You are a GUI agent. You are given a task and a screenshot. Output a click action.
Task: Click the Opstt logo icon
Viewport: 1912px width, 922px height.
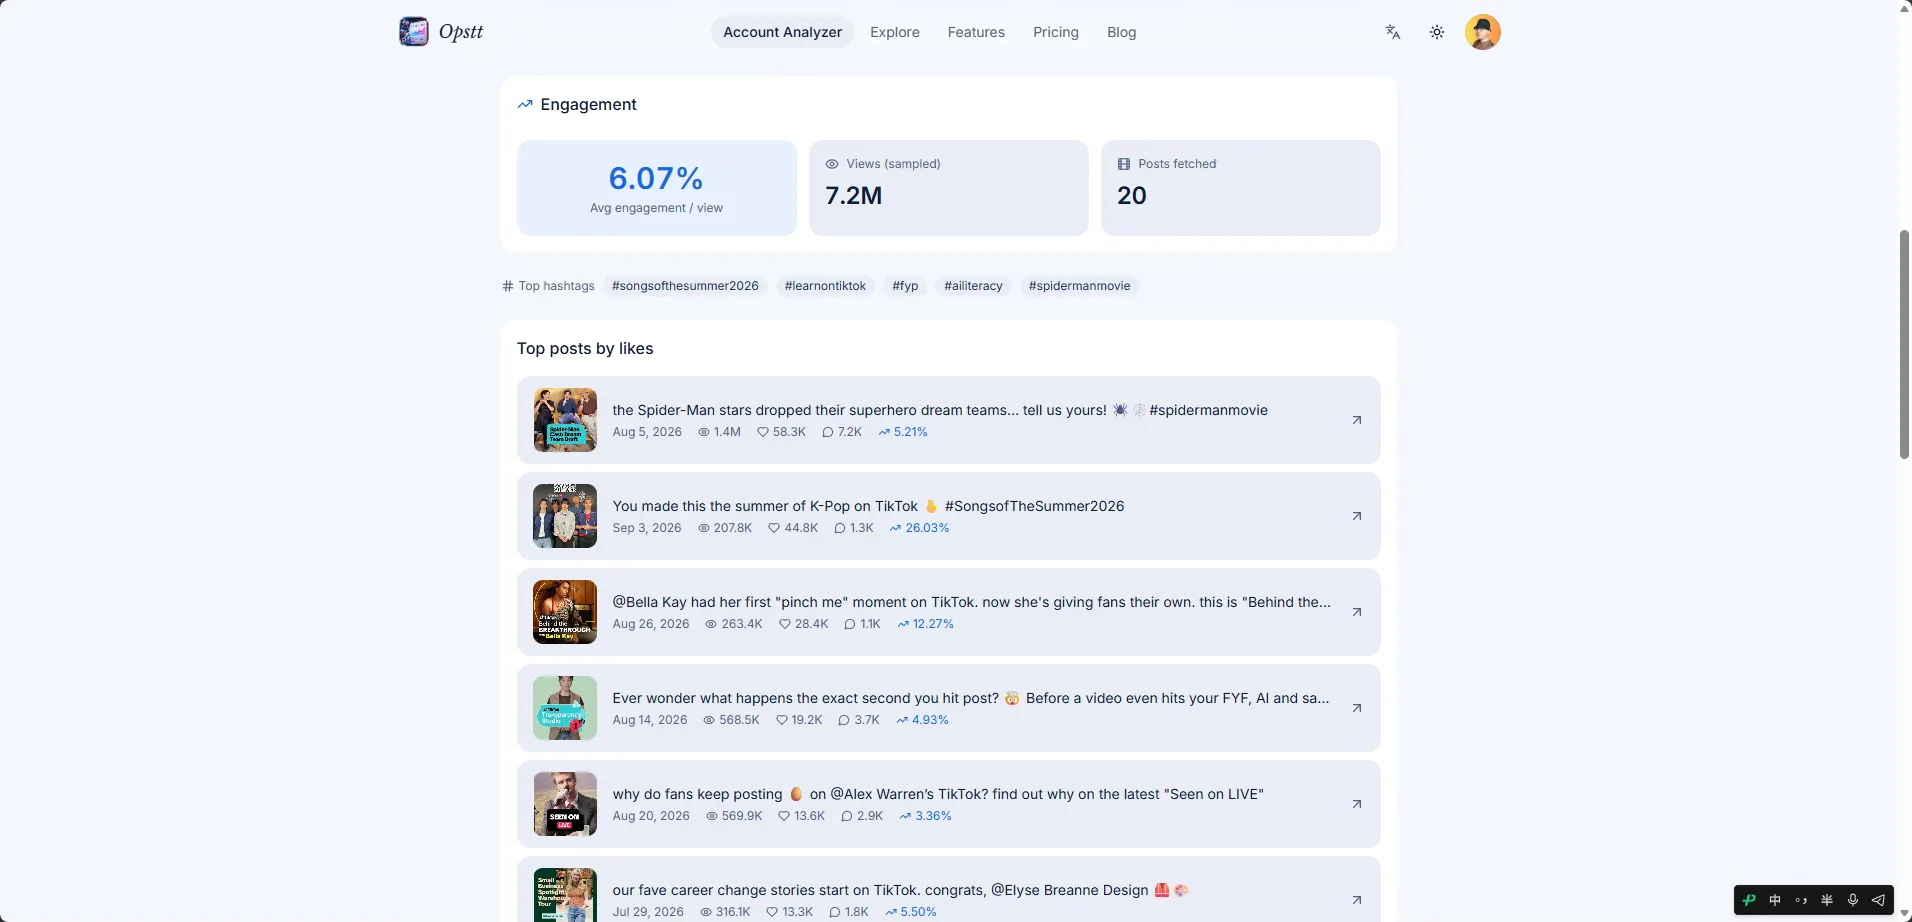pos(413,32)
